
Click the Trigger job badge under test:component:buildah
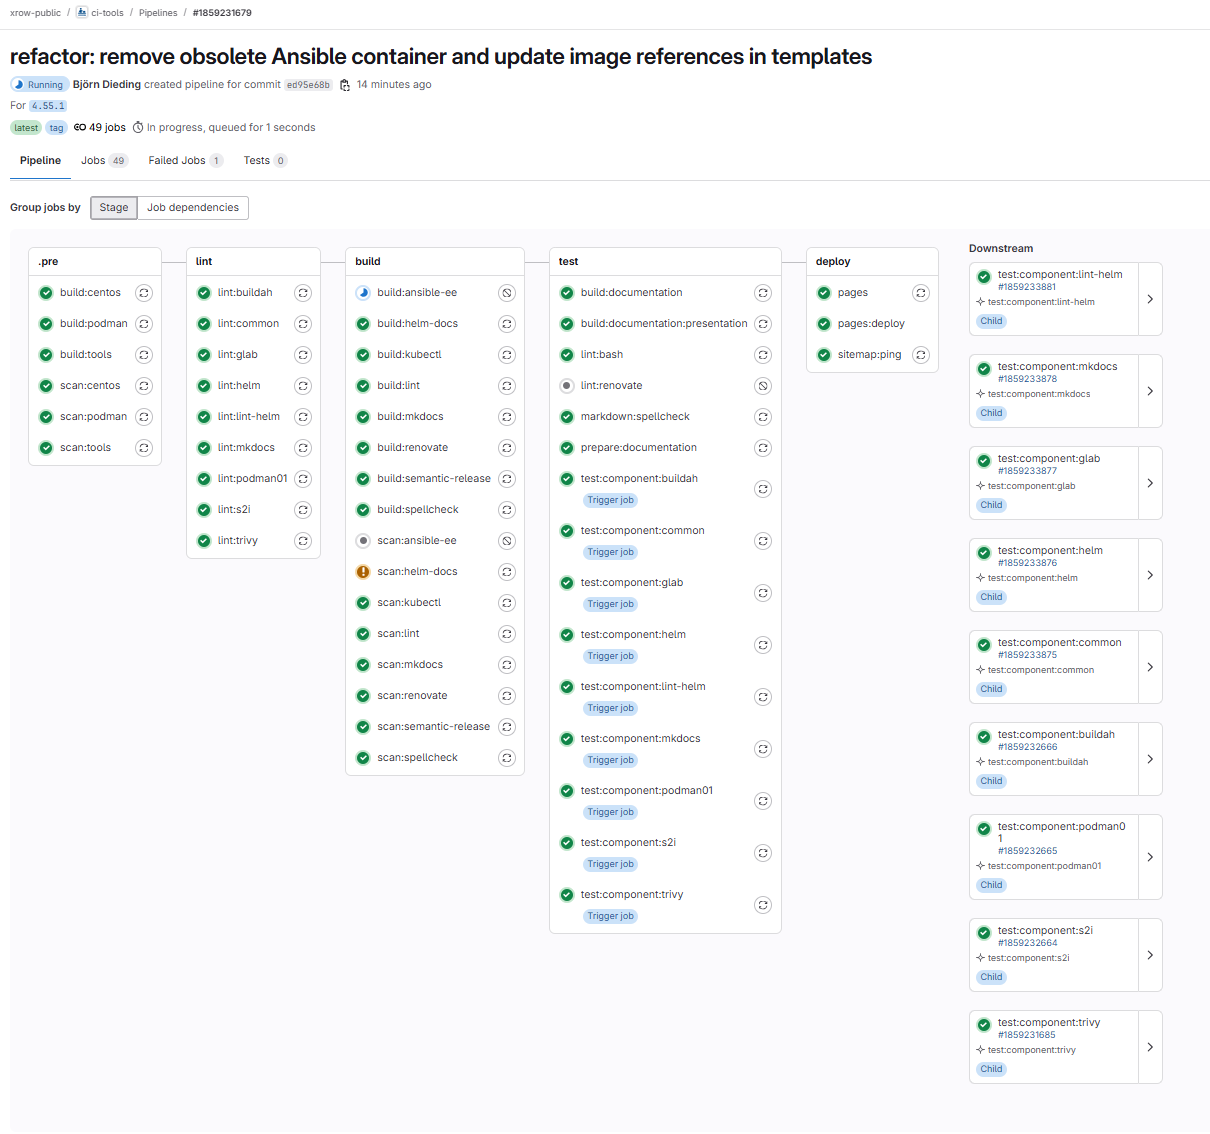click(610, 500)
